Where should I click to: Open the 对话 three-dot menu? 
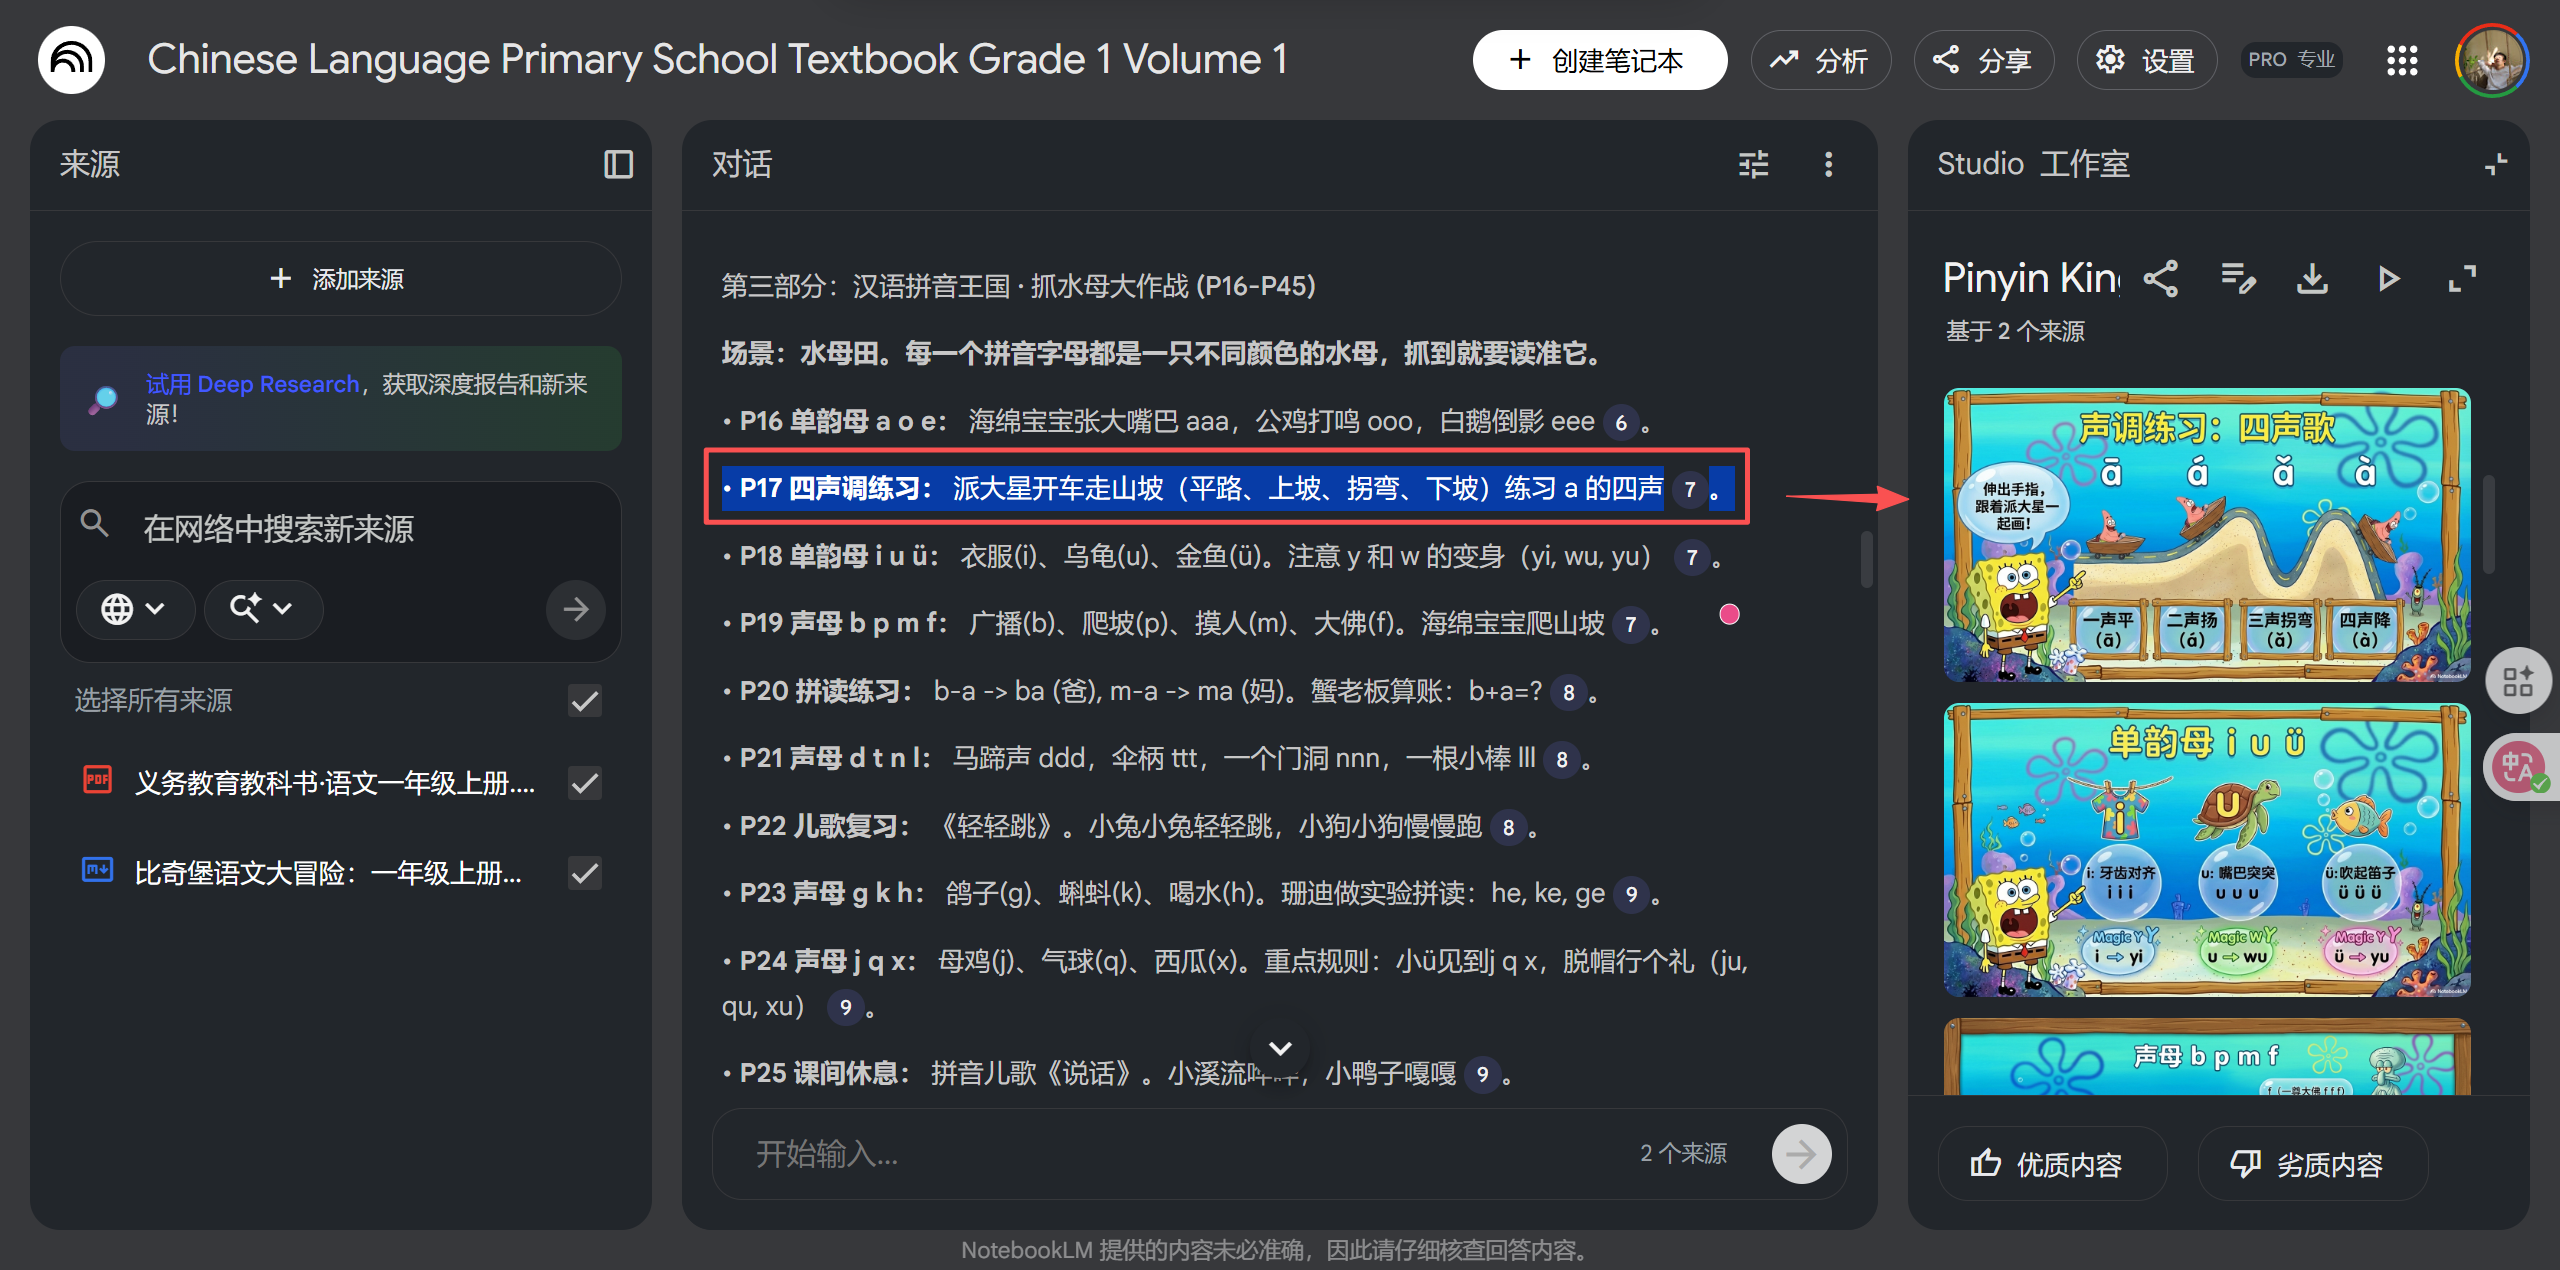pyautogui.click(x=1829, y=164)
